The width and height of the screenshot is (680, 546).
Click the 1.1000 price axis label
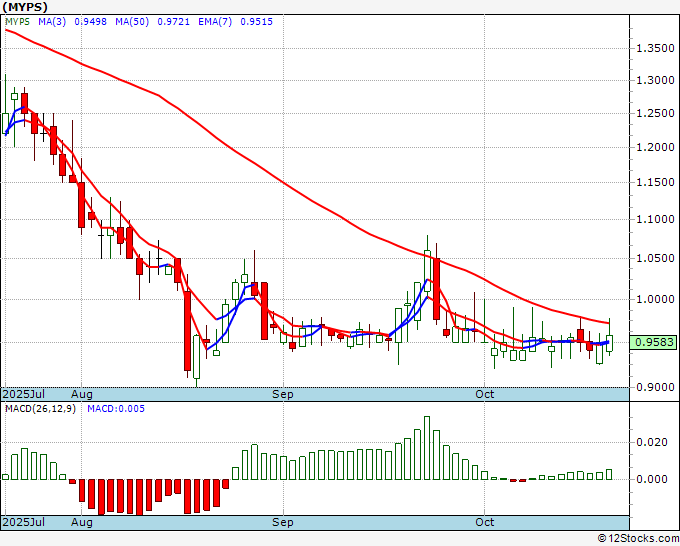pyautogui.click(x=655, y=219)
